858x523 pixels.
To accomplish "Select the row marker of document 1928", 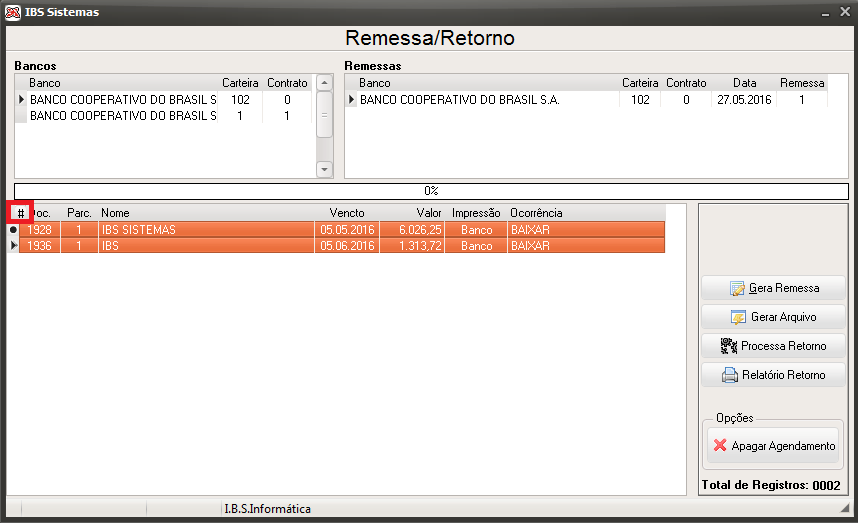I will (13, 230).
